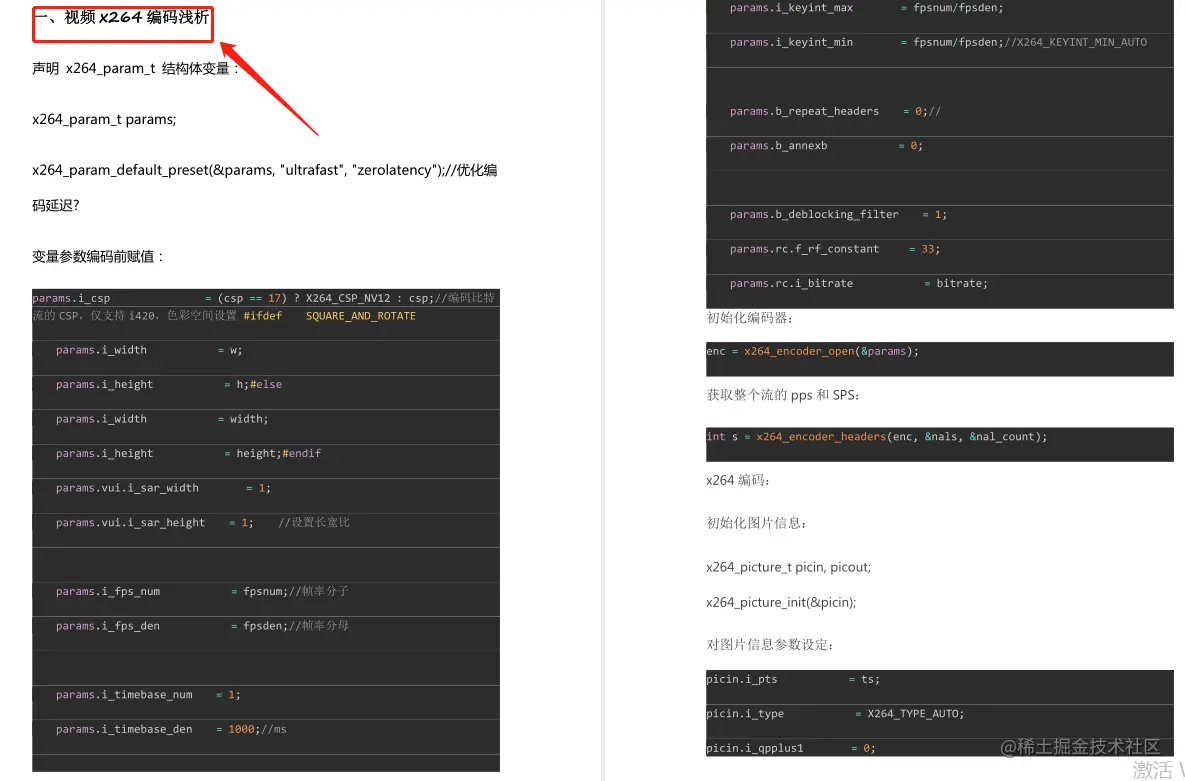This screenshot has height=781, width=1185.
Task: Click the 'x264_encoder_open(&params)' code line
Action: click(812, 351)
